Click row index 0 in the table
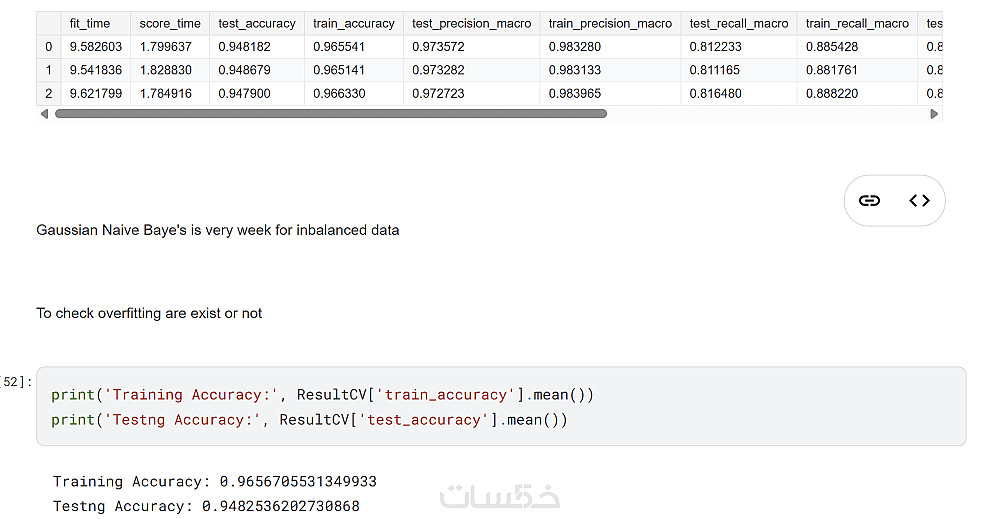 click(48, 46)
